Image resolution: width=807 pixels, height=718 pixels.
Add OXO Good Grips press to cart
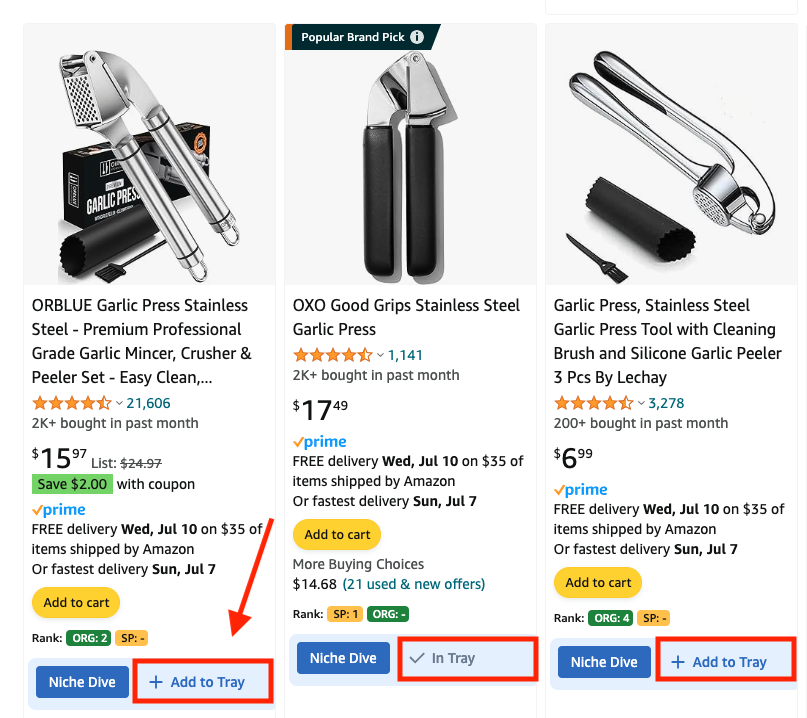pos(337,534)
